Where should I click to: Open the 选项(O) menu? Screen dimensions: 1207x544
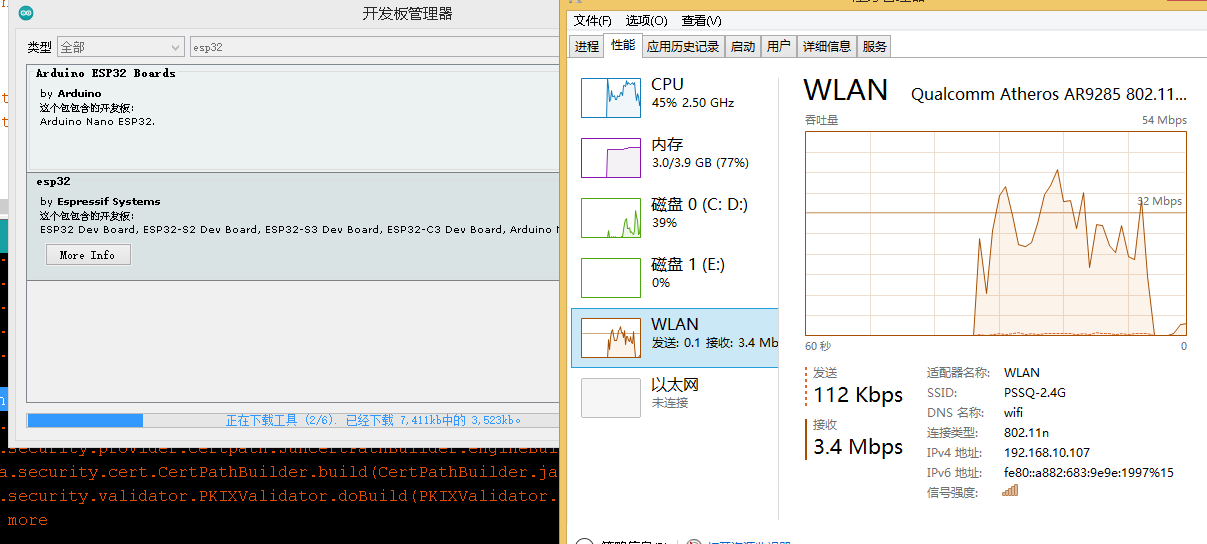coord(646,21)
